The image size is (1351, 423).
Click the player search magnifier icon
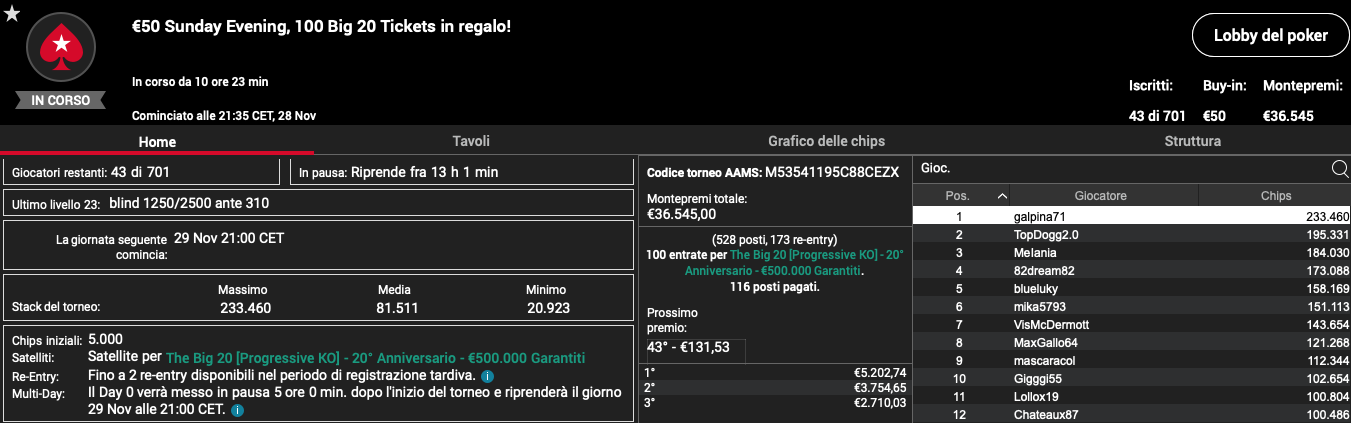click(1340, 169)
